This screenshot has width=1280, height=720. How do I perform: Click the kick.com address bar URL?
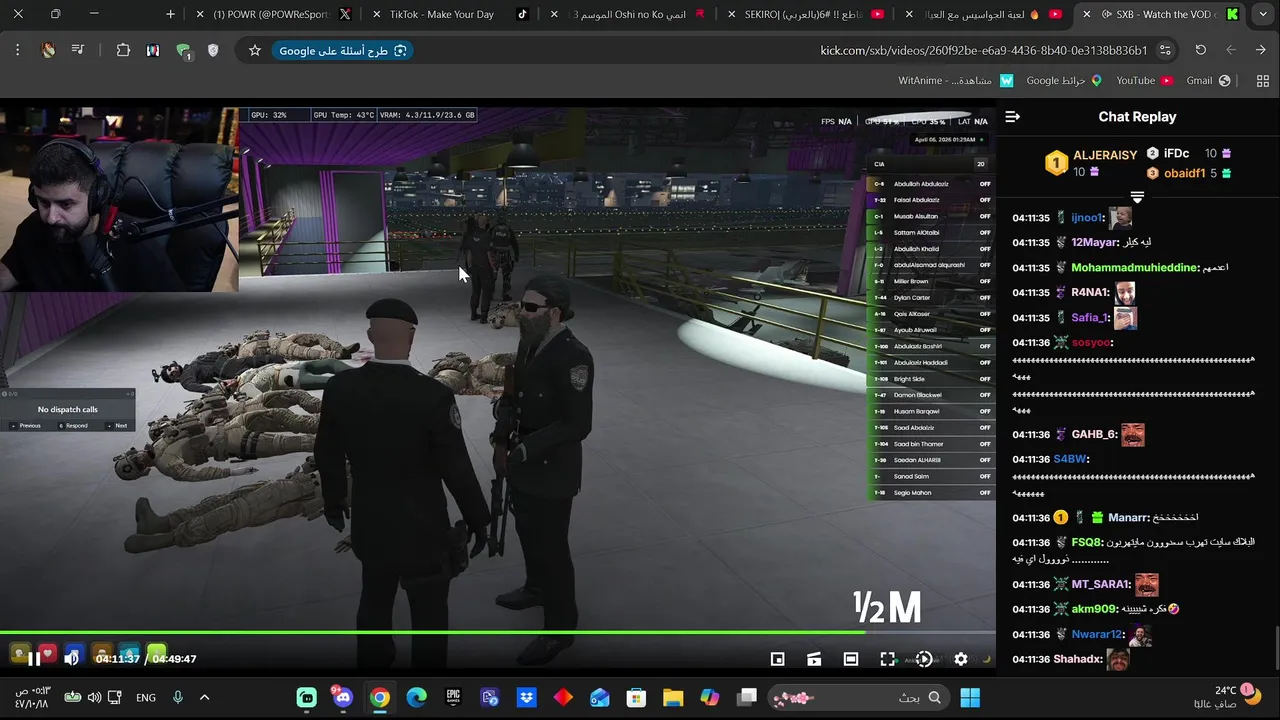984,50
